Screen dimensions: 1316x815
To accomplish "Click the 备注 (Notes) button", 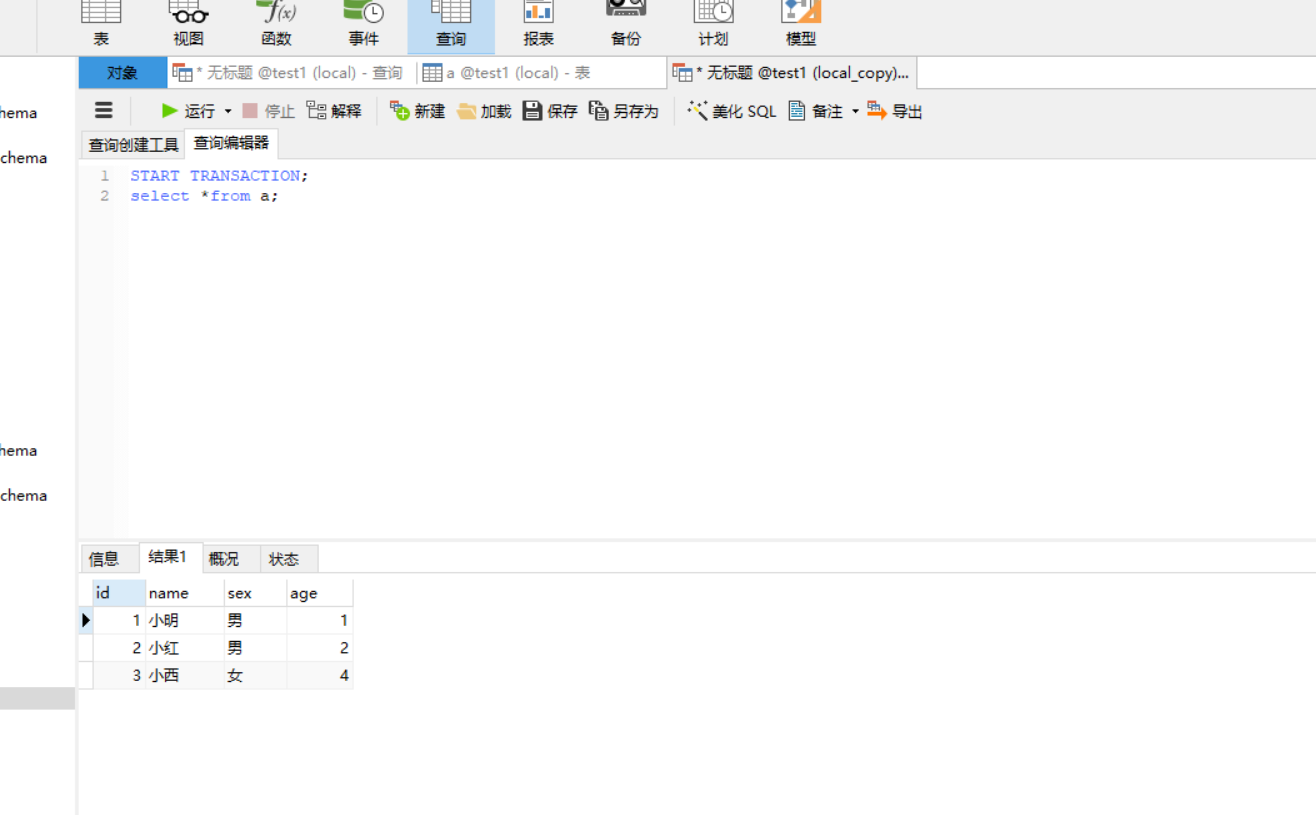I will [816, 111].
